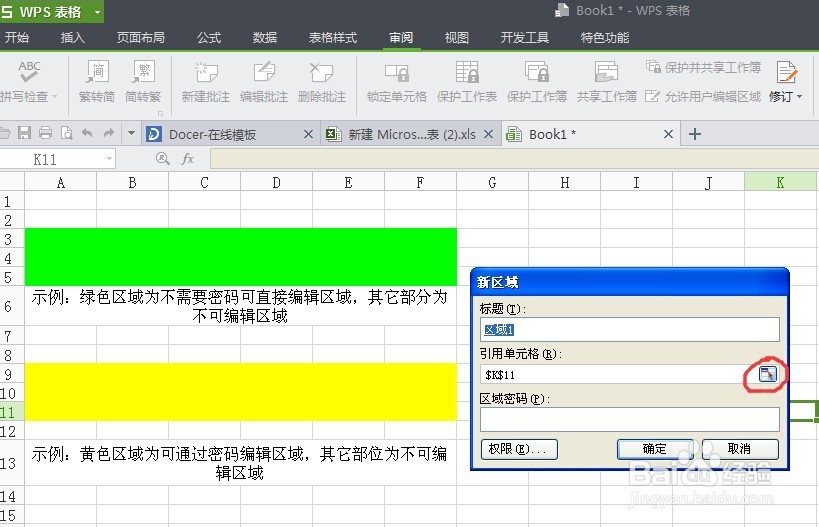Click the yellow merged cell region
Image resolution: width=819 pixels, height=527 pixels.
(x=241, y=392)
